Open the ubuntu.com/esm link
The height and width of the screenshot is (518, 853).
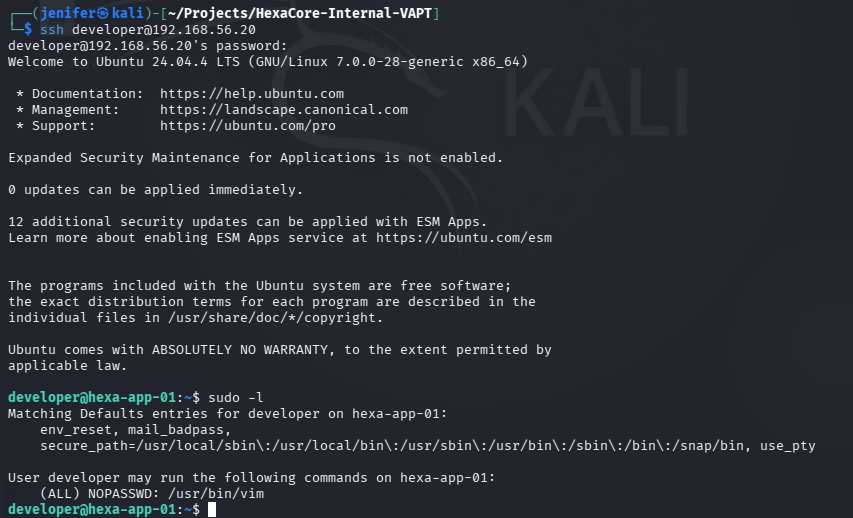tap(464, 238)
